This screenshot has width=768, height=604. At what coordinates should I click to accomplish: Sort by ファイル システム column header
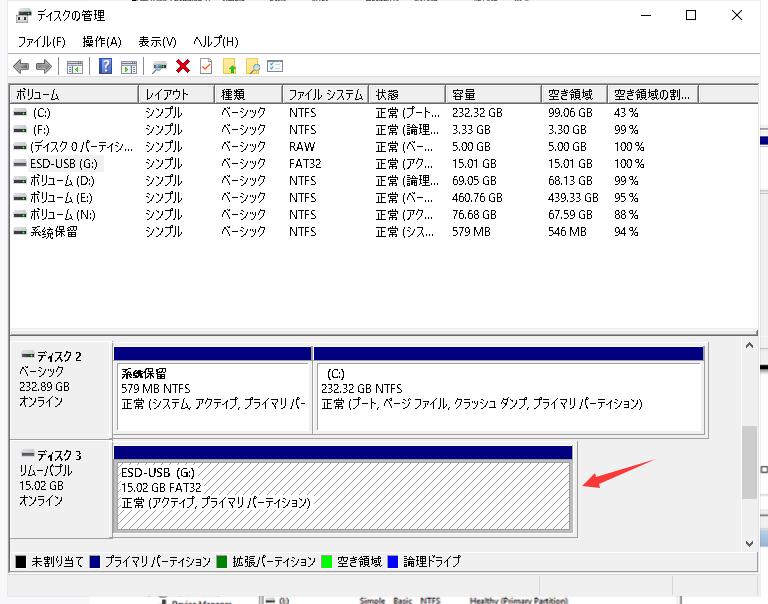point(325,94)
